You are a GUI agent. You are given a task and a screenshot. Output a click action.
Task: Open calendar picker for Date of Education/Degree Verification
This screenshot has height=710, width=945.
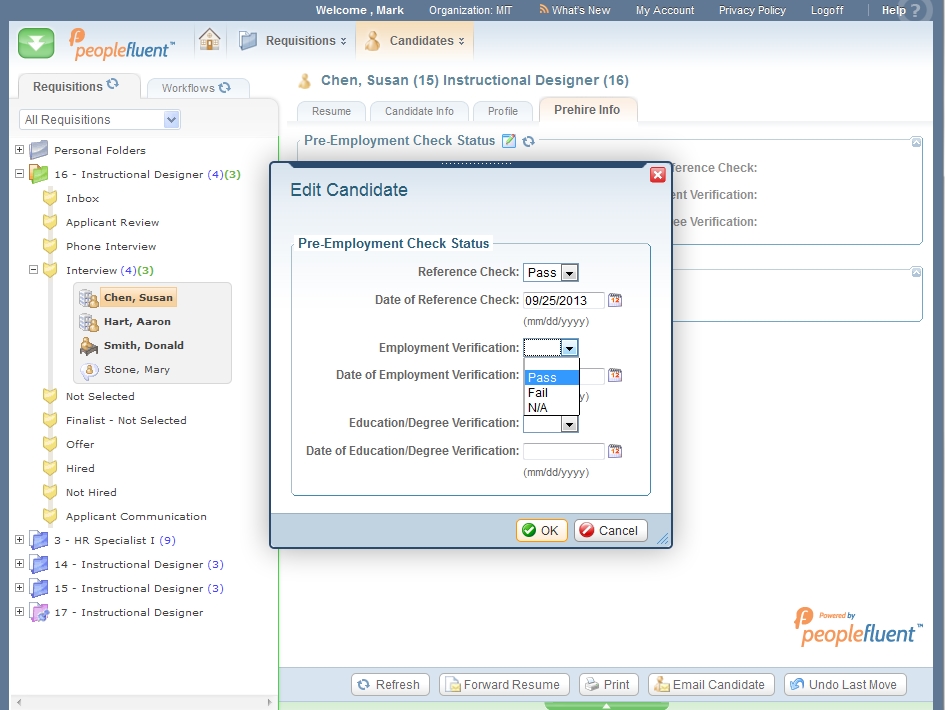pyautogui.click(x=615, y=451)
